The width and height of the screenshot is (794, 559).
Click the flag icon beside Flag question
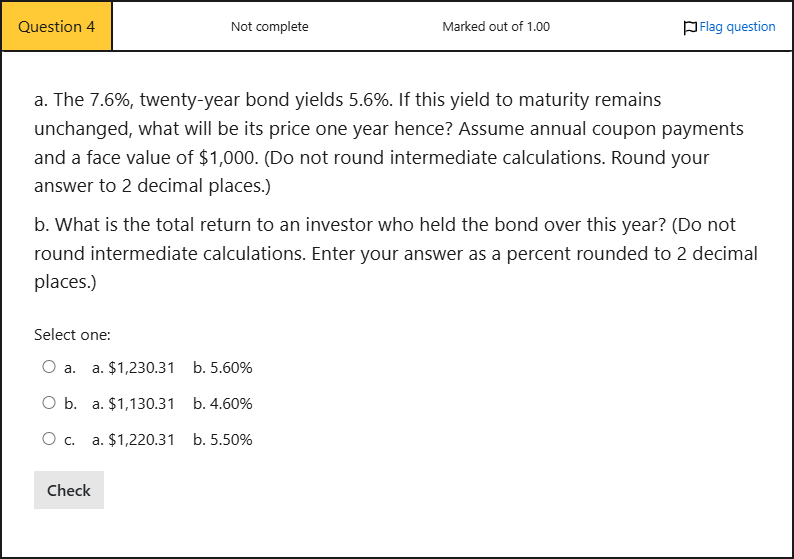(x=690, y=27)
